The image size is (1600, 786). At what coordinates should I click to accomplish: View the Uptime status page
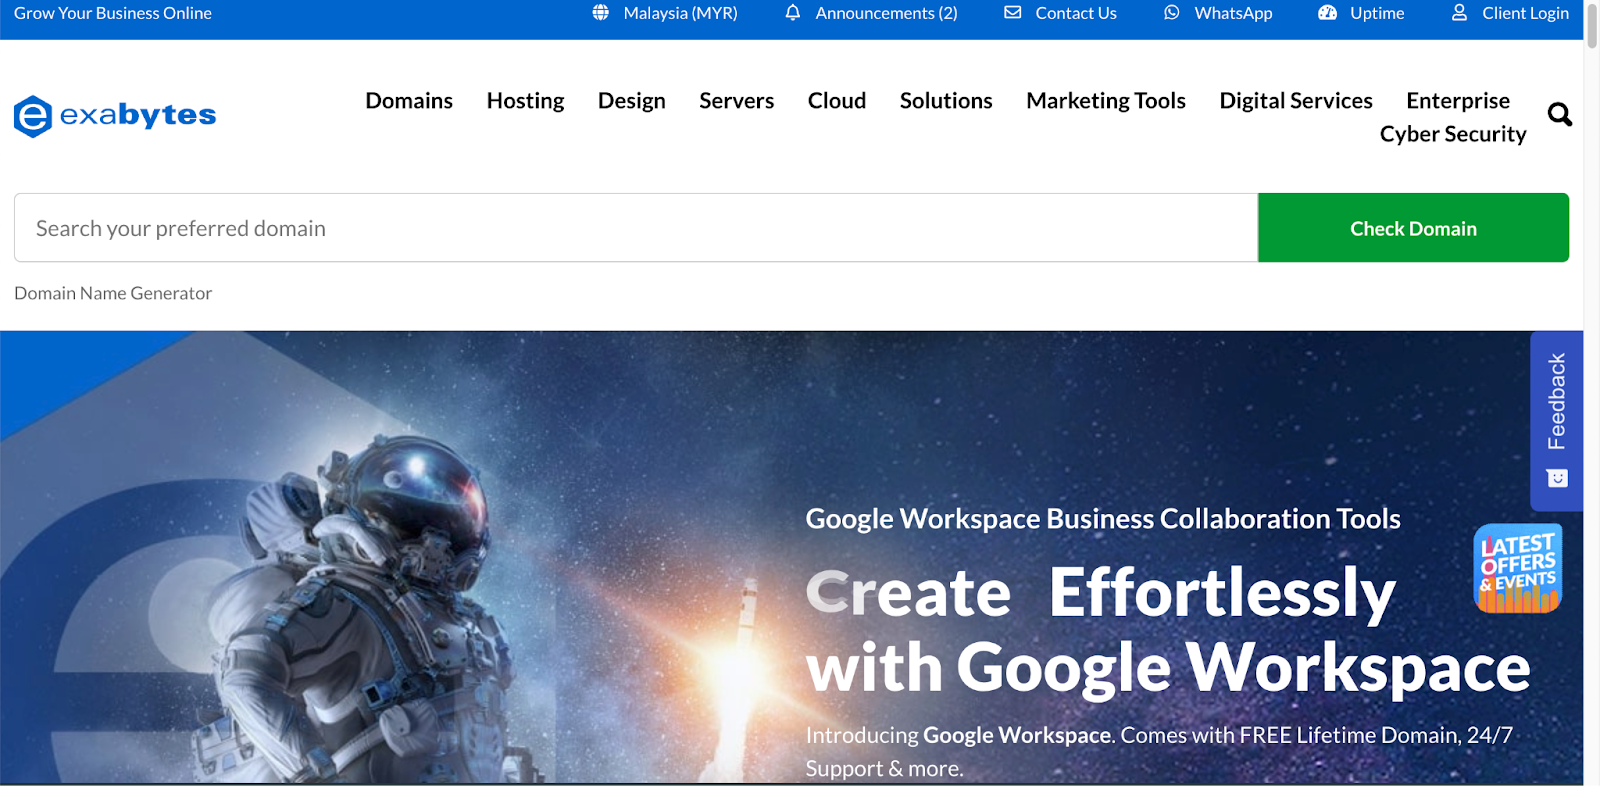pyautogui.click(x=1377, y=13)
